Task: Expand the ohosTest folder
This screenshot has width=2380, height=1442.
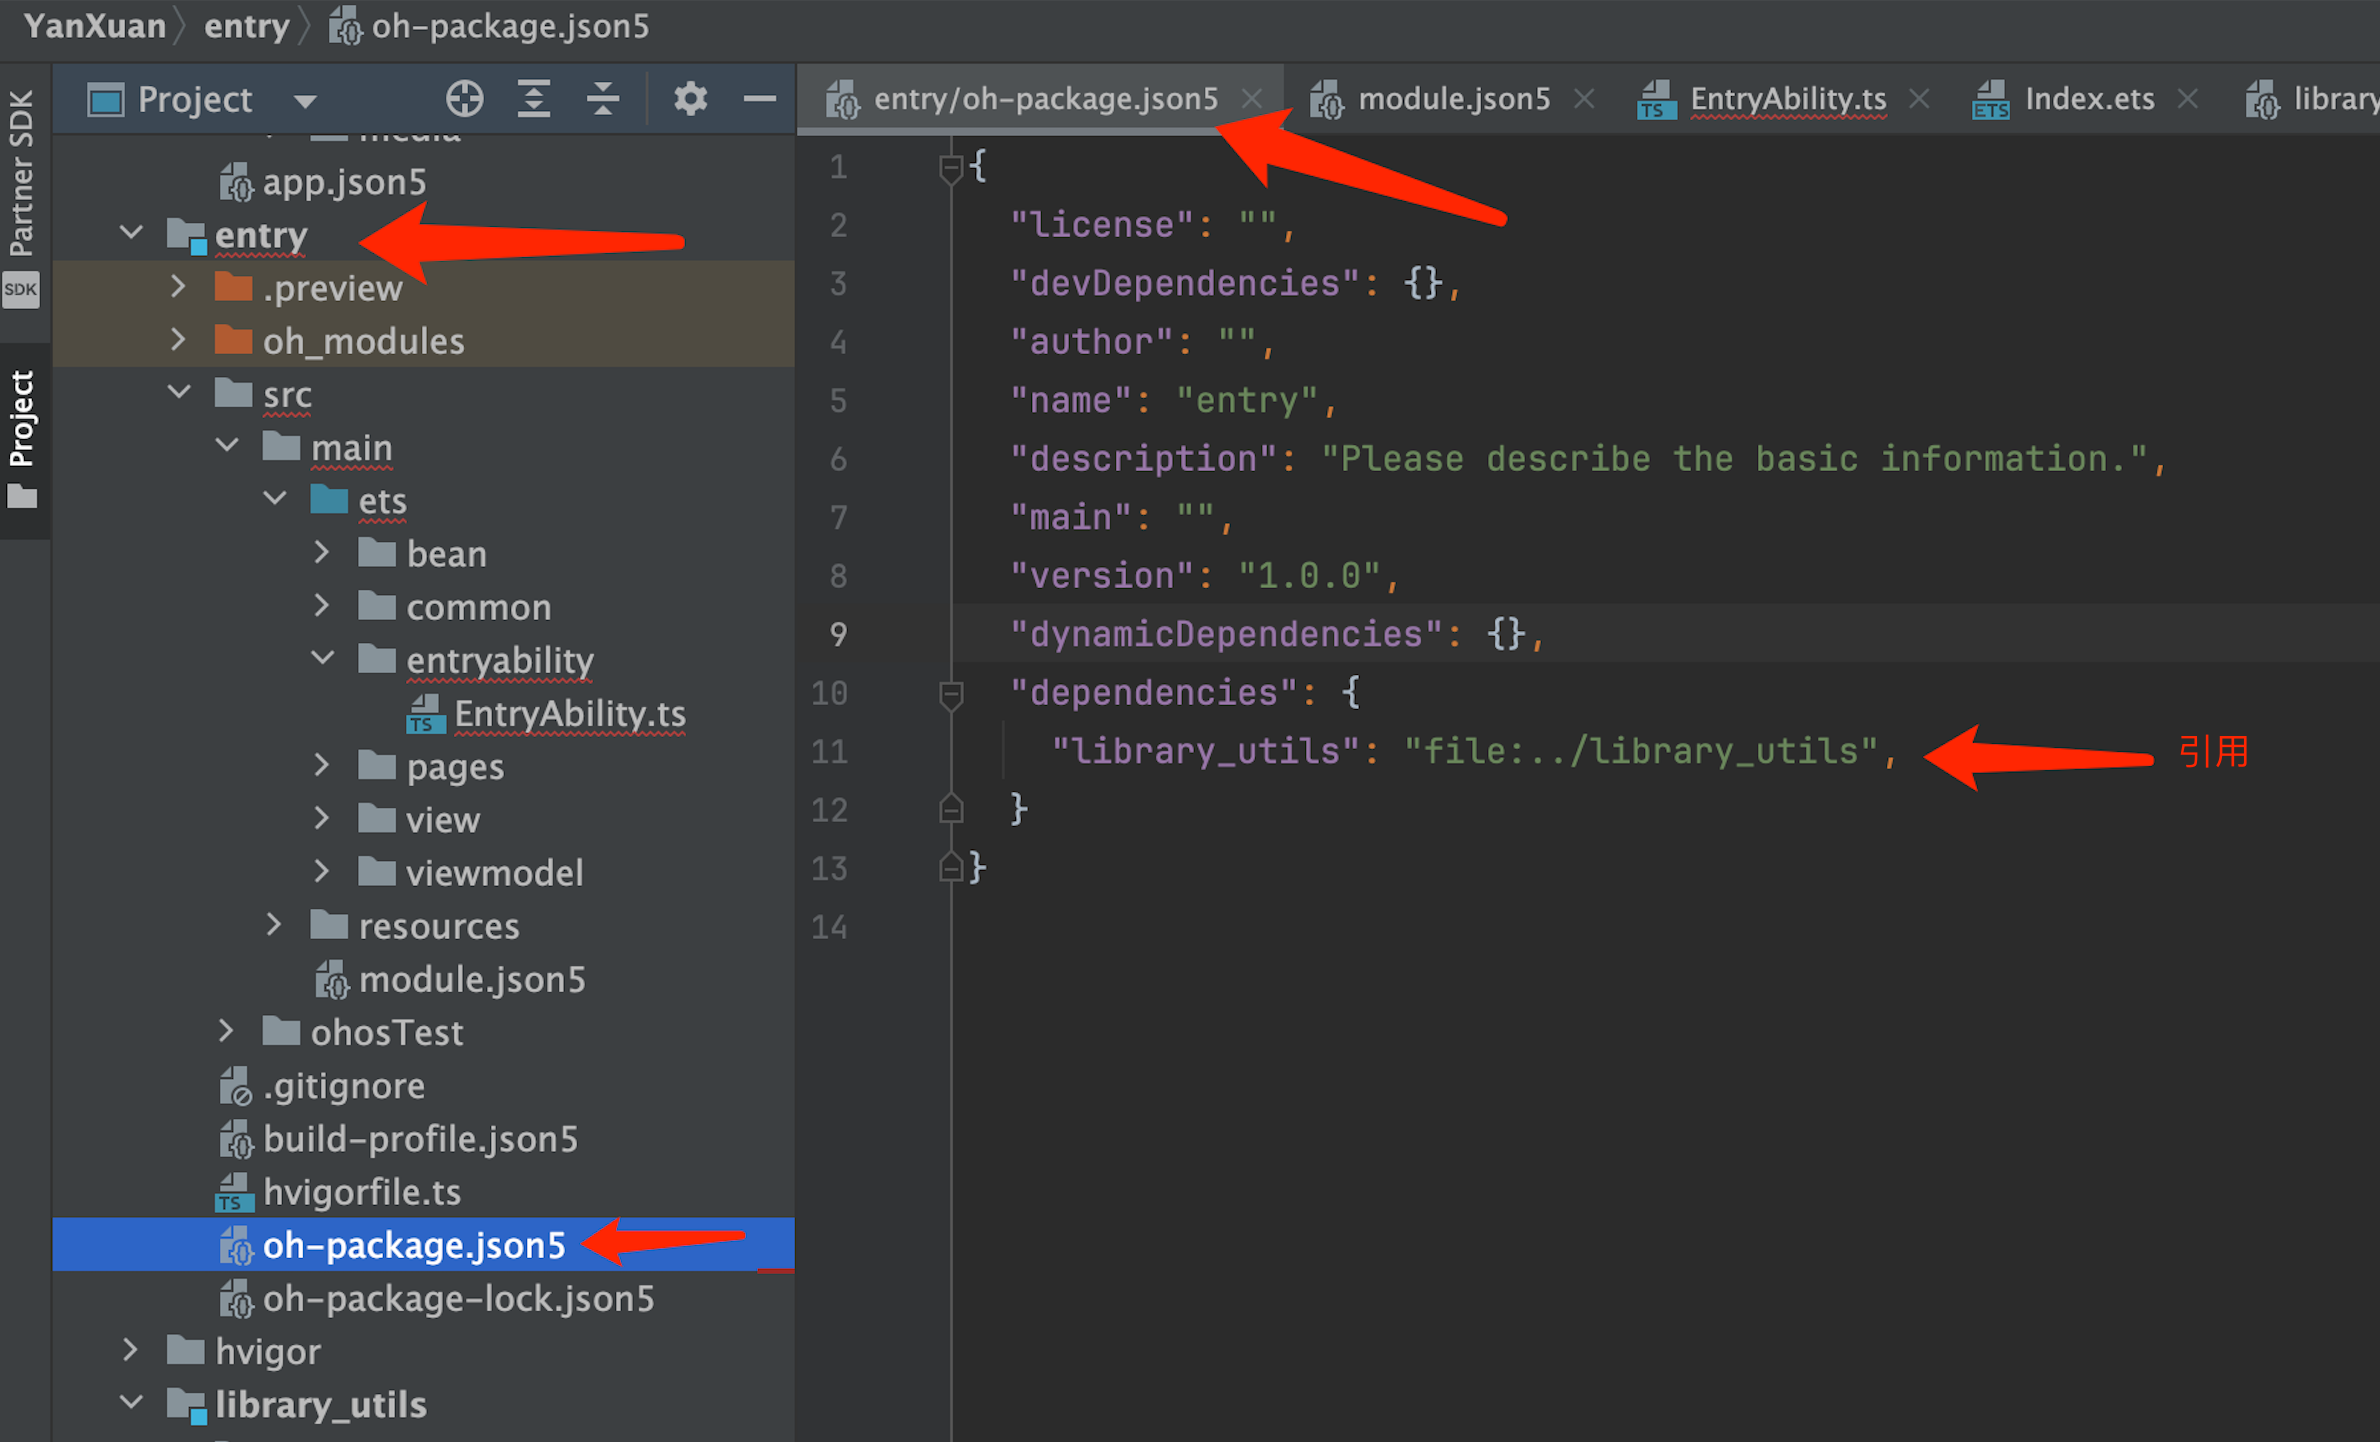Action: (x=225, y=1031)
